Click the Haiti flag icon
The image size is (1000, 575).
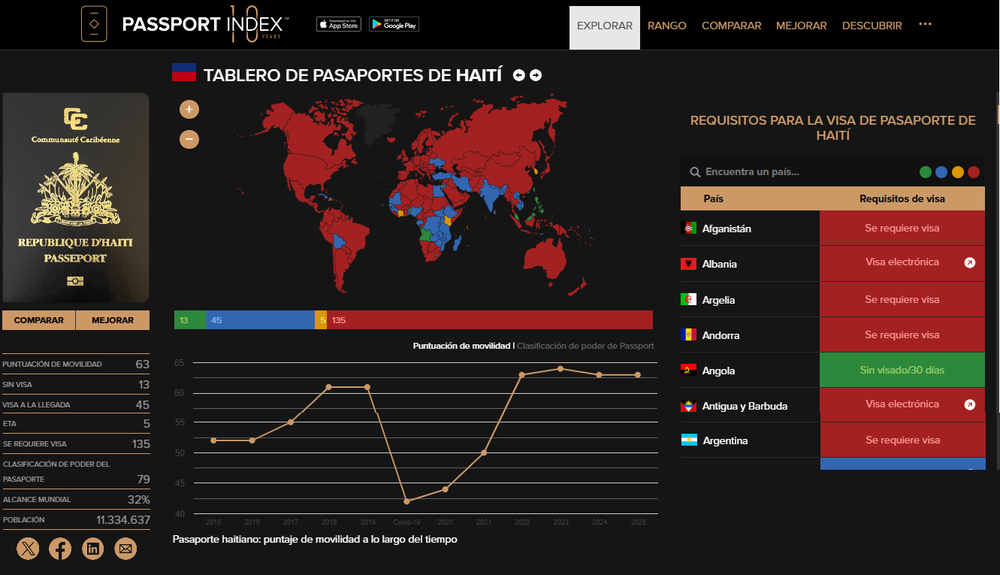pyautogui.click(x=184, y=72)
